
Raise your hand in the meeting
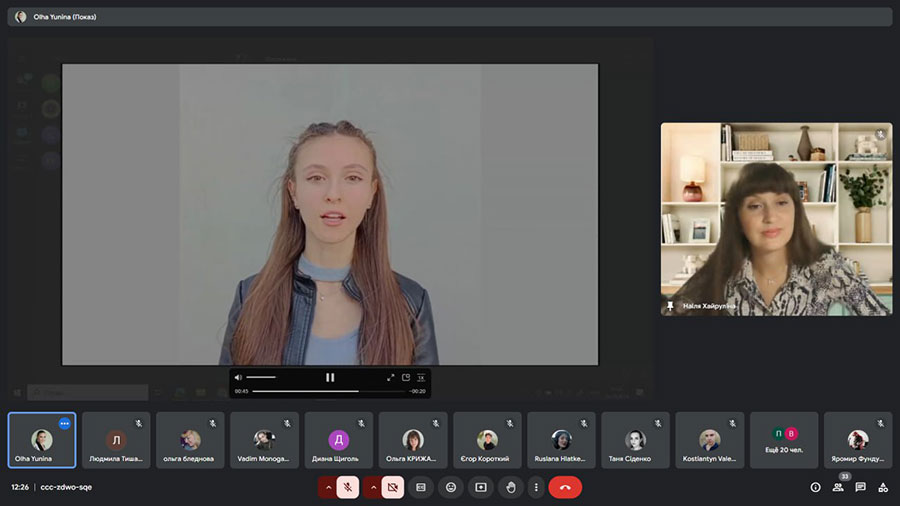tap(511, 487)
